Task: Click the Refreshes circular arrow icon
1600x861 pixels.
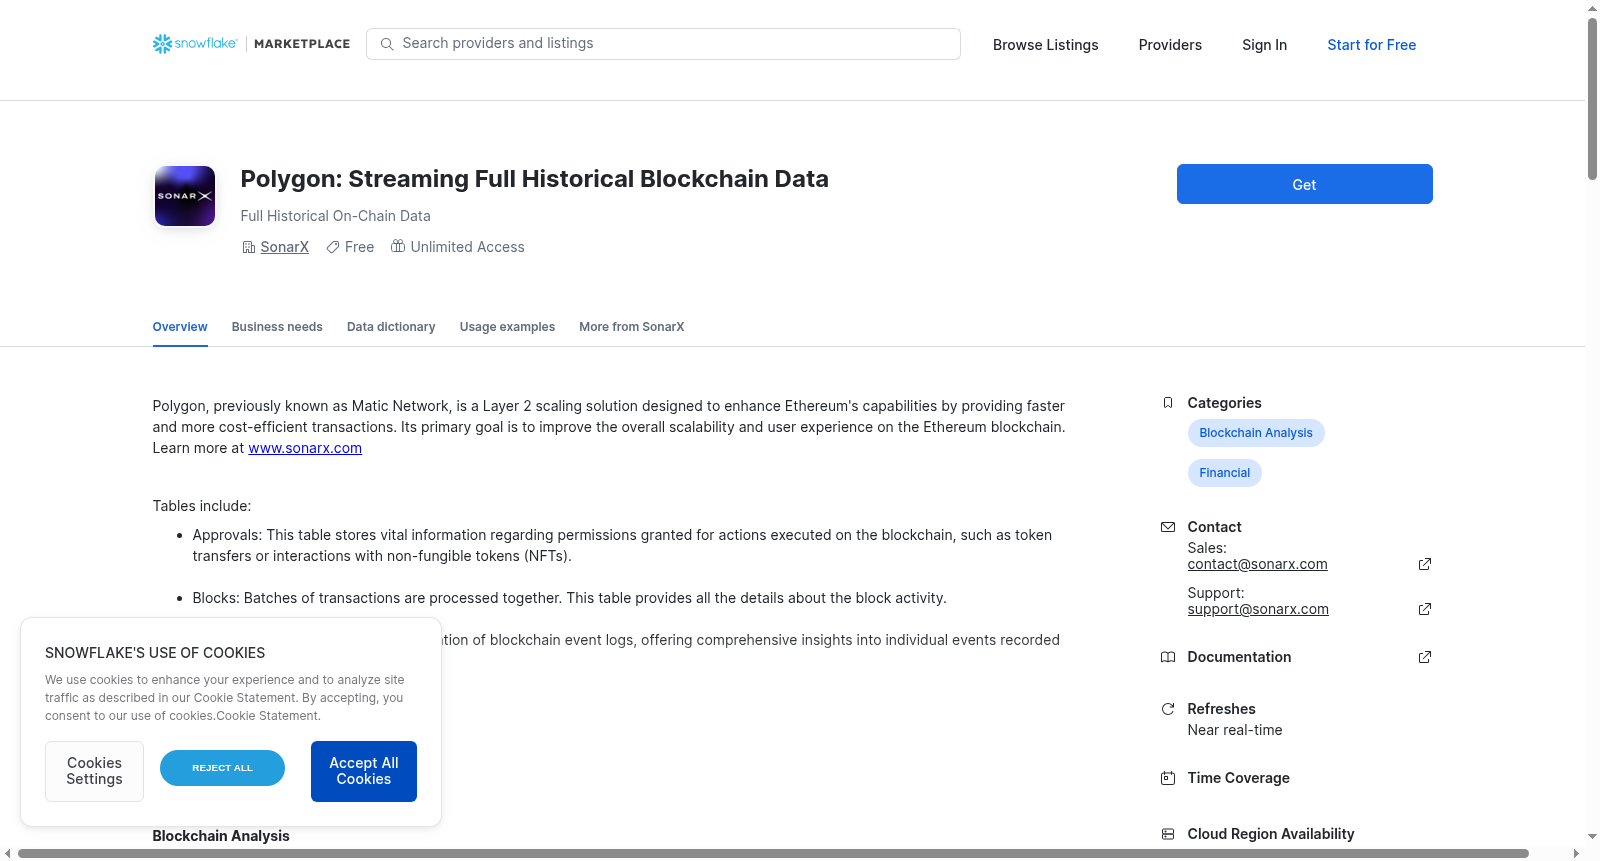Action: 1168,709
